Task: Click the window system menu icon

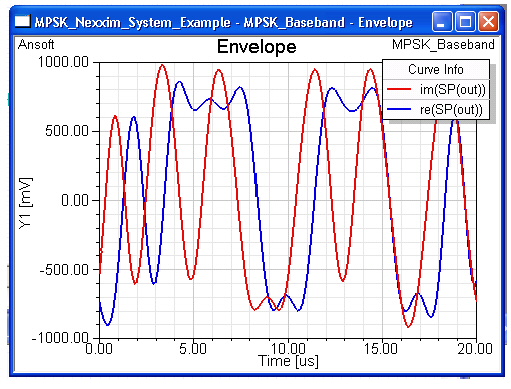Action: pyautogui.click(x=22, y=22)
